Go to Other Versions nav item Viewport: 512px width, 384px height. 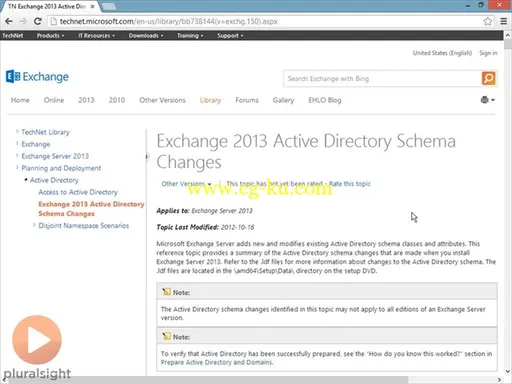pyautogui.click(x=162, y=100)
